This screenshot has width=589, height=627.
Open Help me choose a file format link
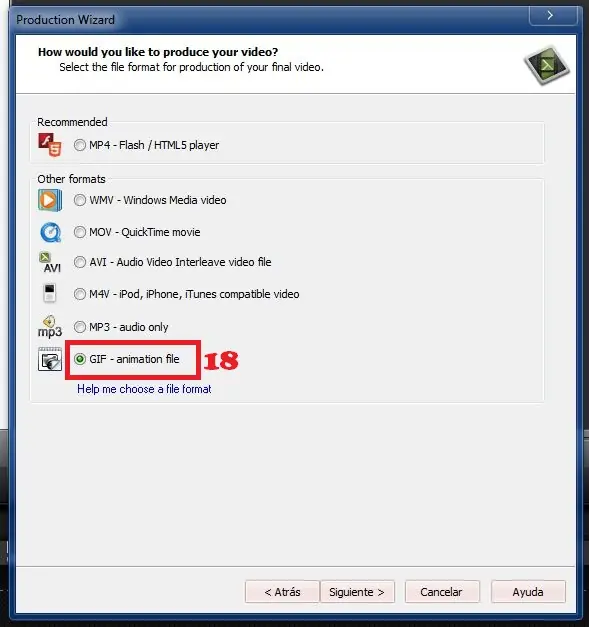coord(144,389)
